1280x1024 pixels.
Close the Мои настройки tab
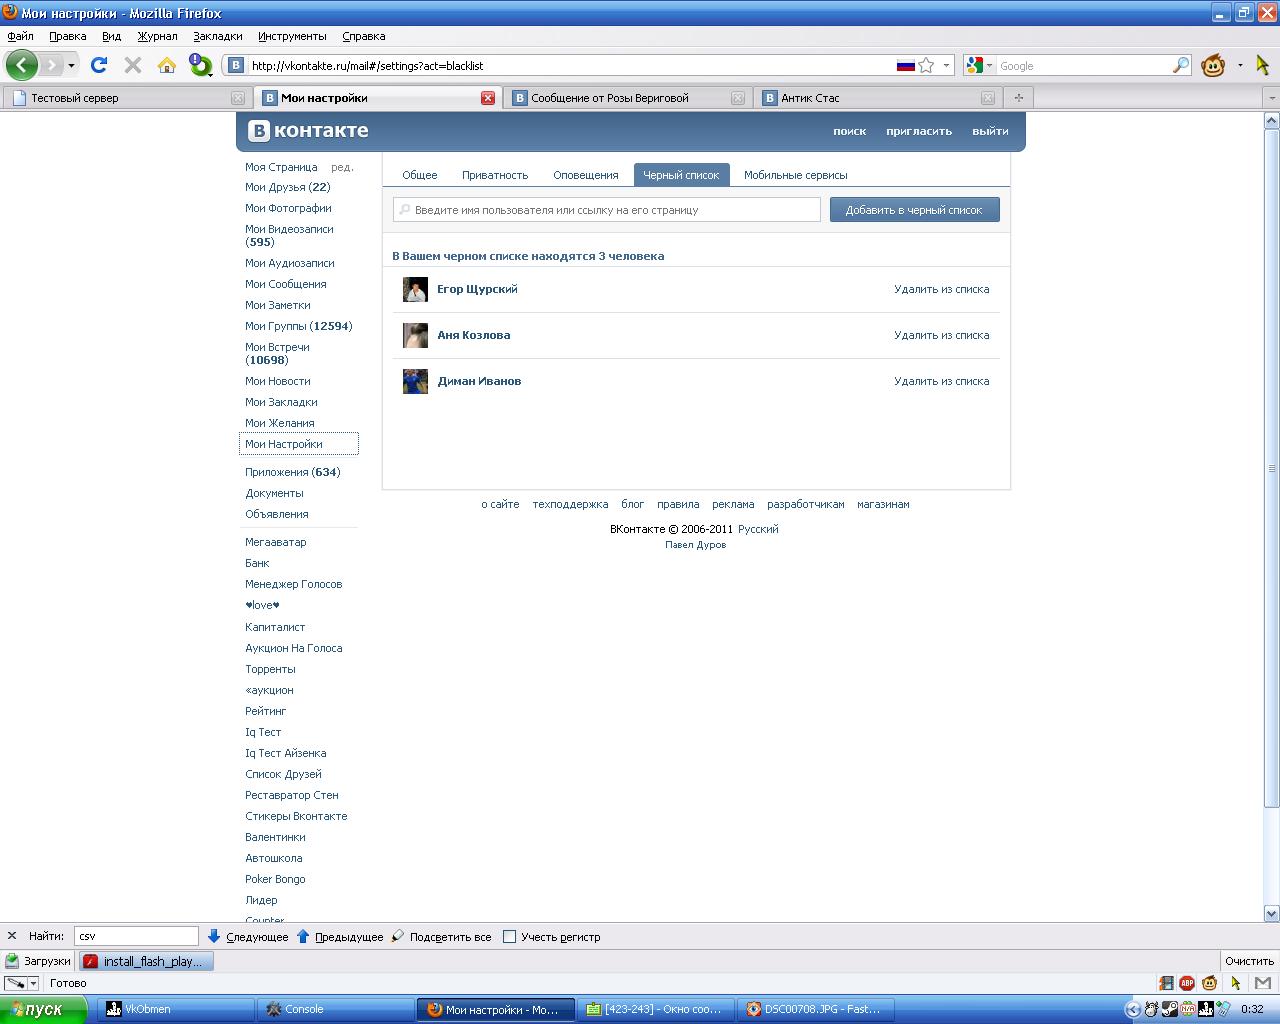pyautogui.click(x=488, y=98)
